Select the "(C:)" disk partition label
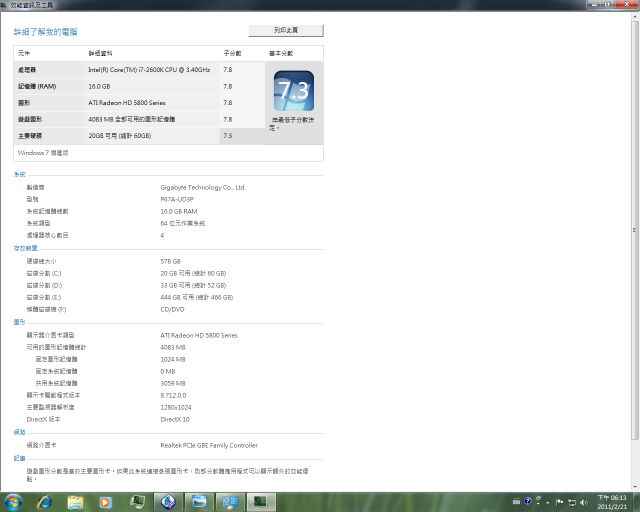This screenshot has width=640, height=512. [56, 274]
